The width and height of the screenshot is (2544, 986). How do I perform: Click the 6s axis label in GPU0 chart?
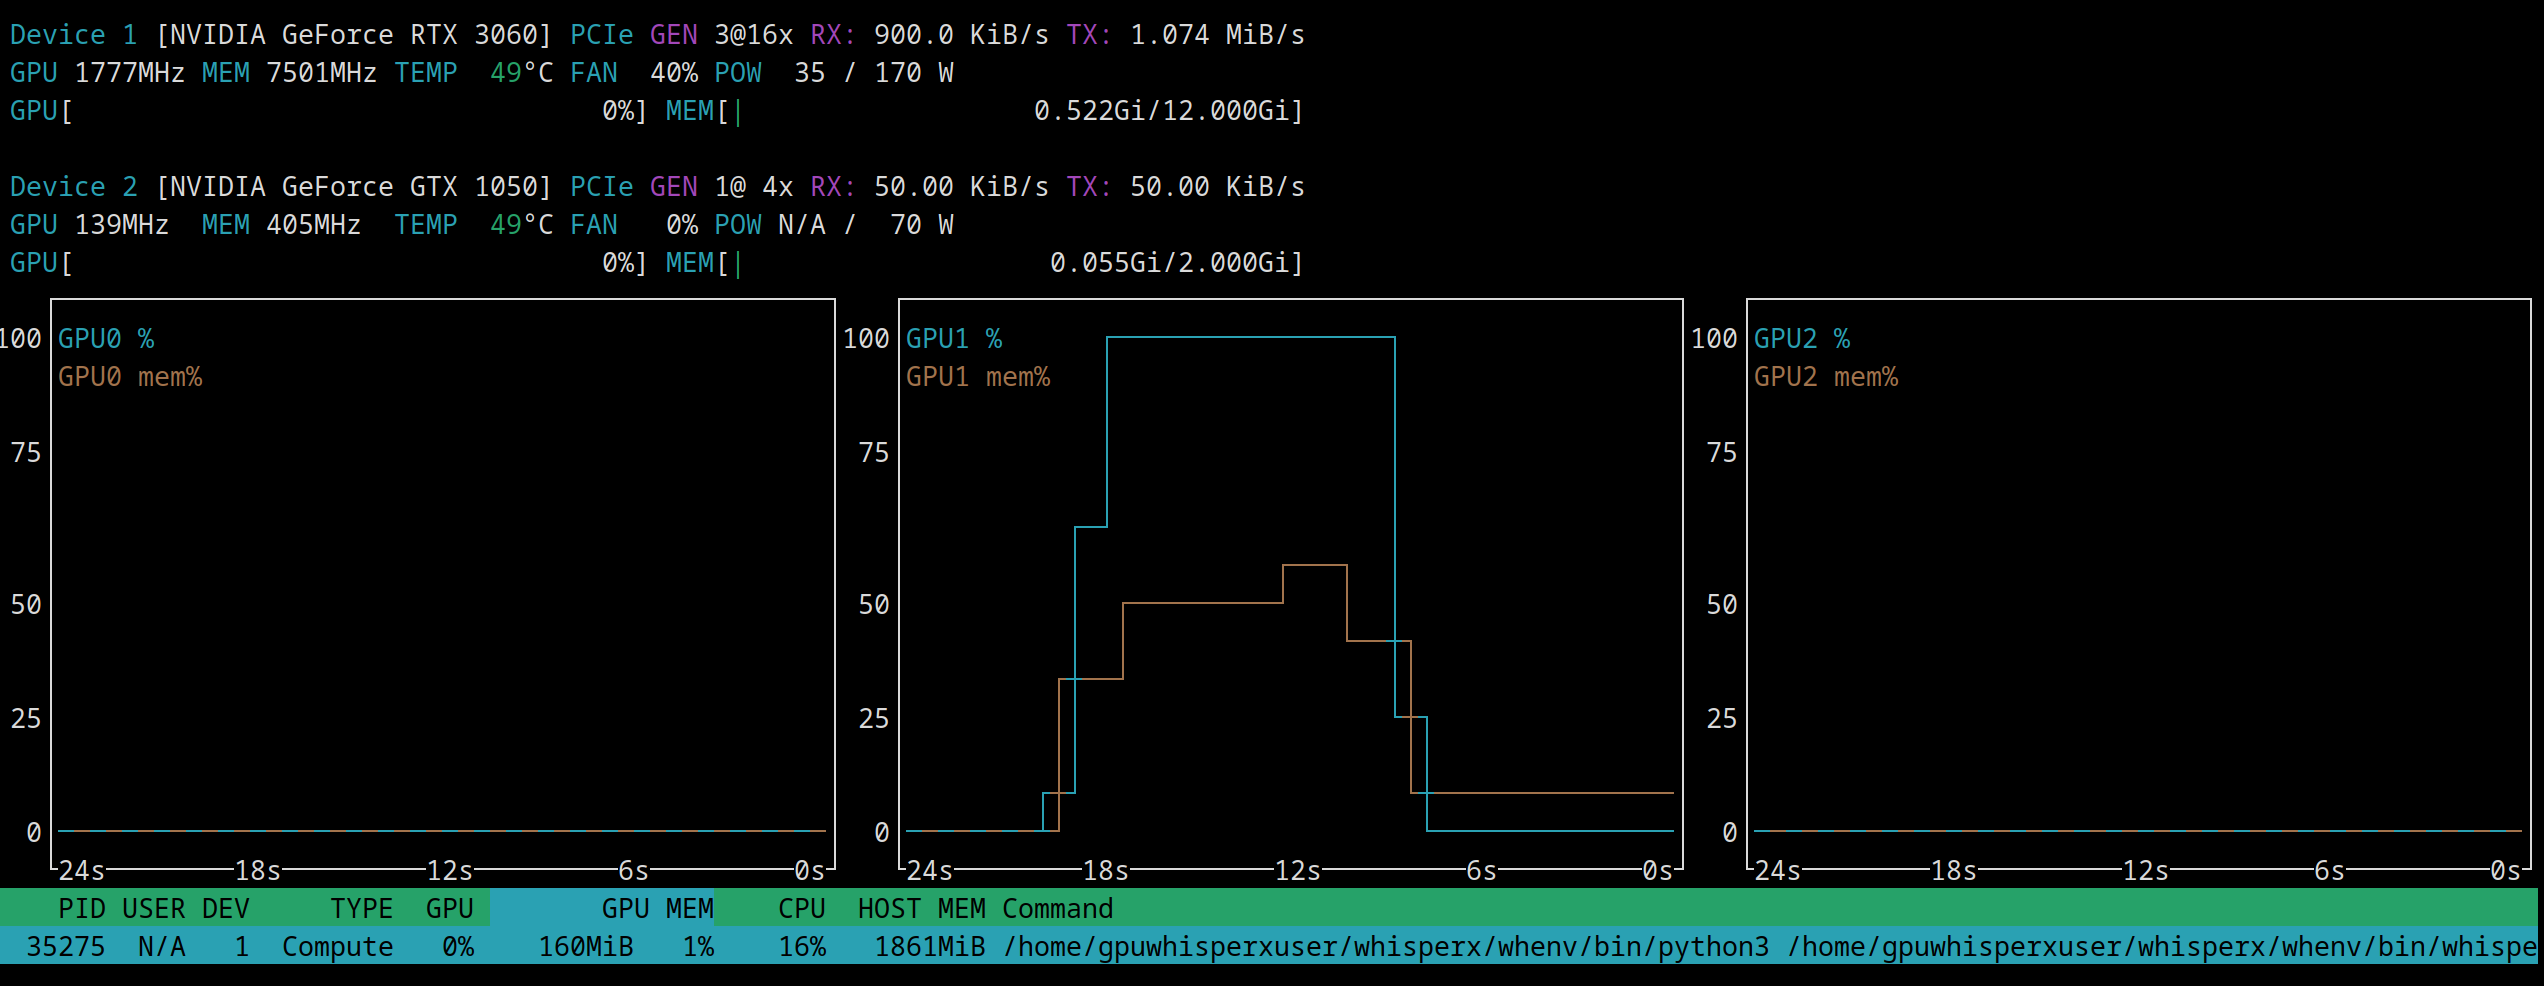[633, 871]
